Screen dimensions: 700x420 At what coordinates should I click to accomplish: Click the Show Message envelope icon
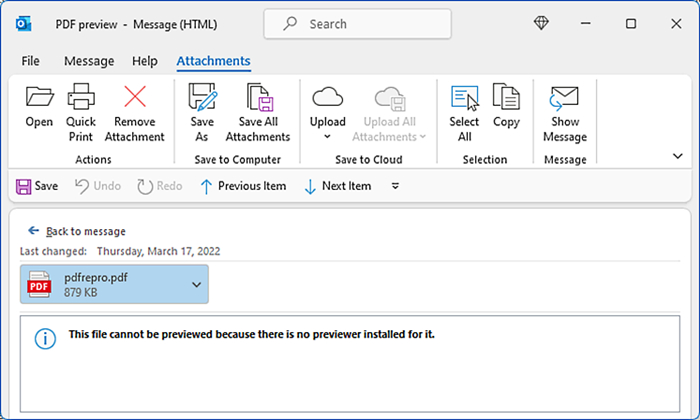click(x=565, y=99)
